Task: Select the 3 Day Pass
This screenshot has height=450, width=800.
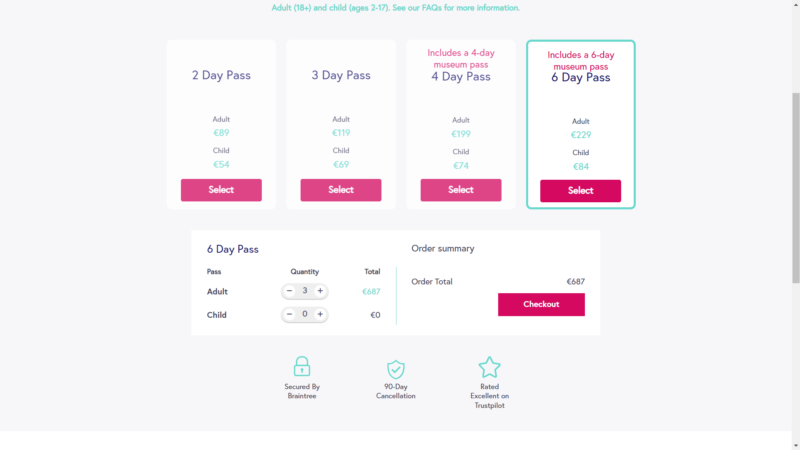Action: click(x=341, y=190)
